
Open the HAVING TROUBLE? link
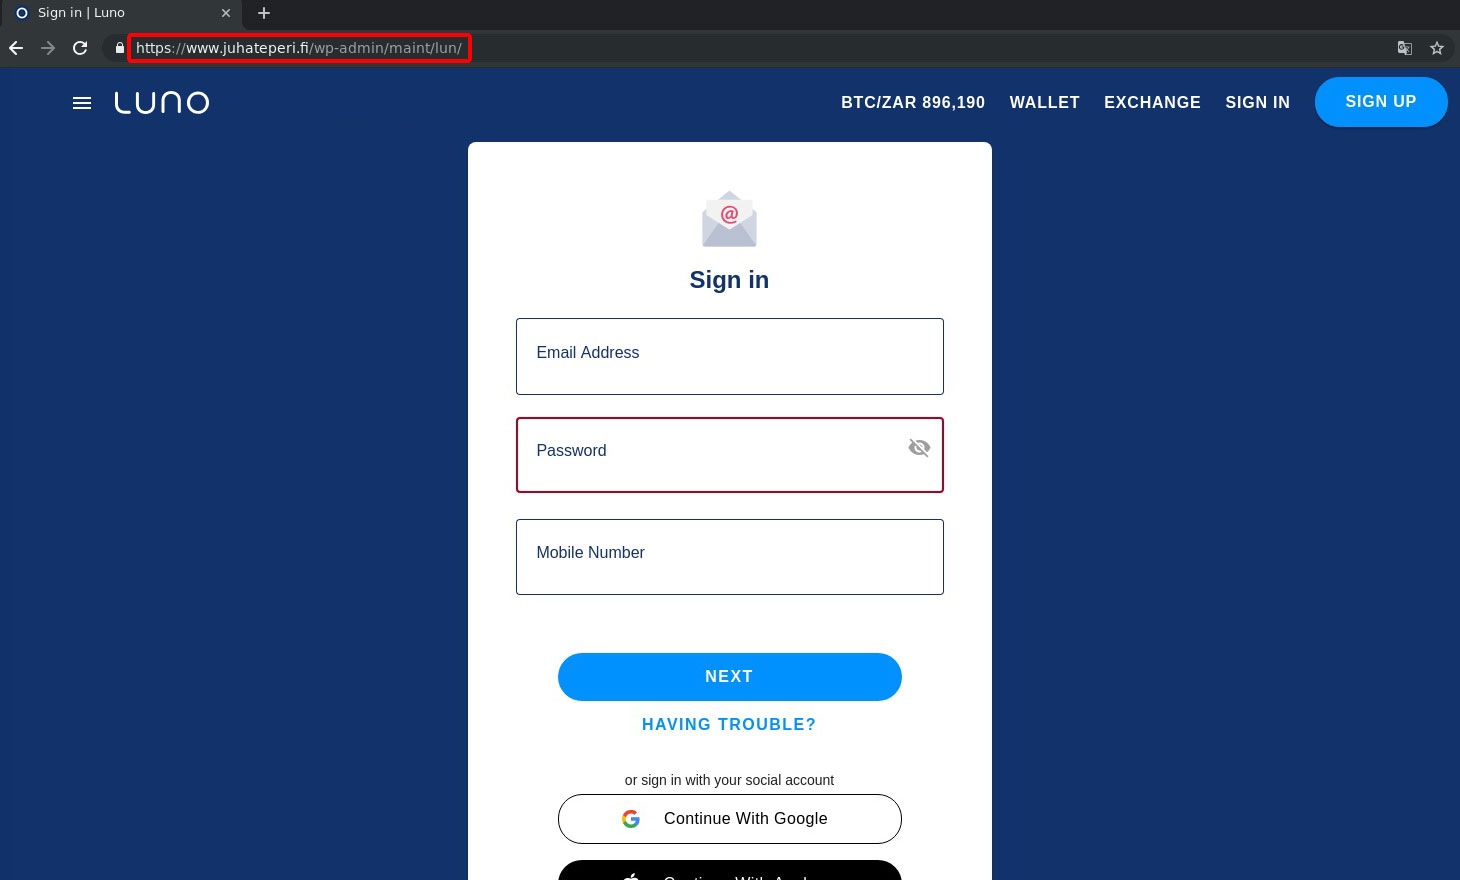tap(729, 724)
